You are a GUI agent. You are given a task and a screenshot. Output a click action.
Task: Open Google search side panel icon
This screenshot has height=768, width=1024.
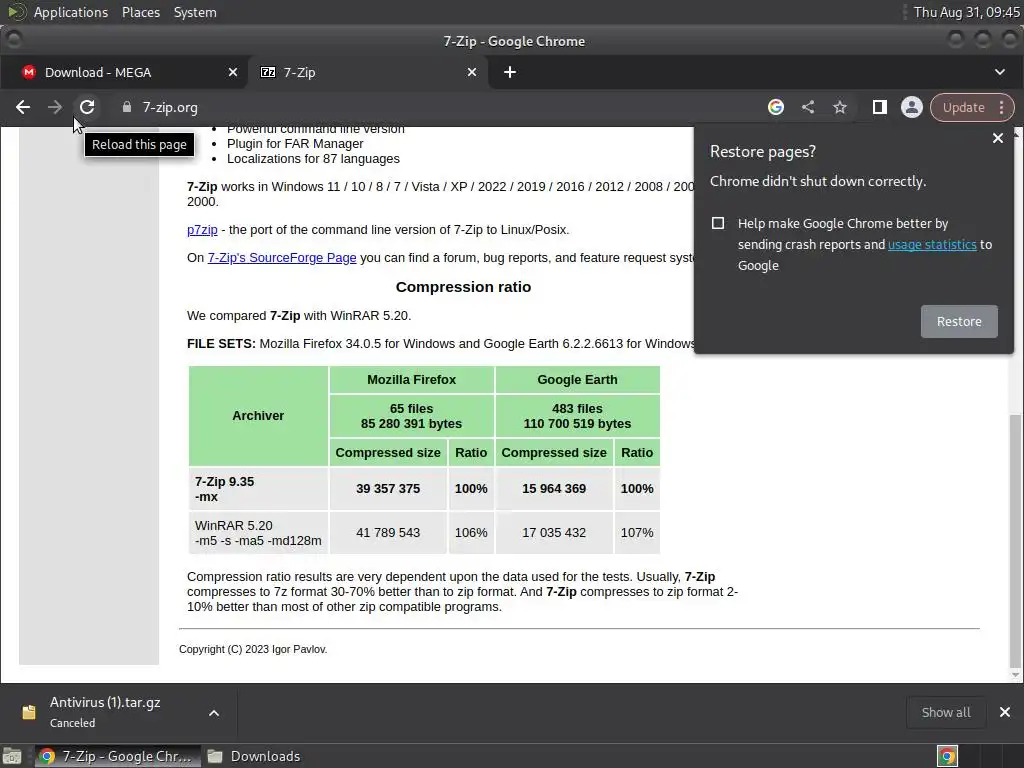pyautogui.click(x=776, y=107)
